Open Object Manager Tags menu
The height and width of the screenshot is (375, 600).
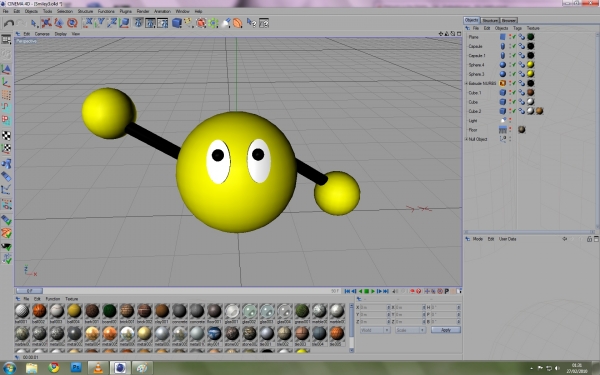coord(517,28)
